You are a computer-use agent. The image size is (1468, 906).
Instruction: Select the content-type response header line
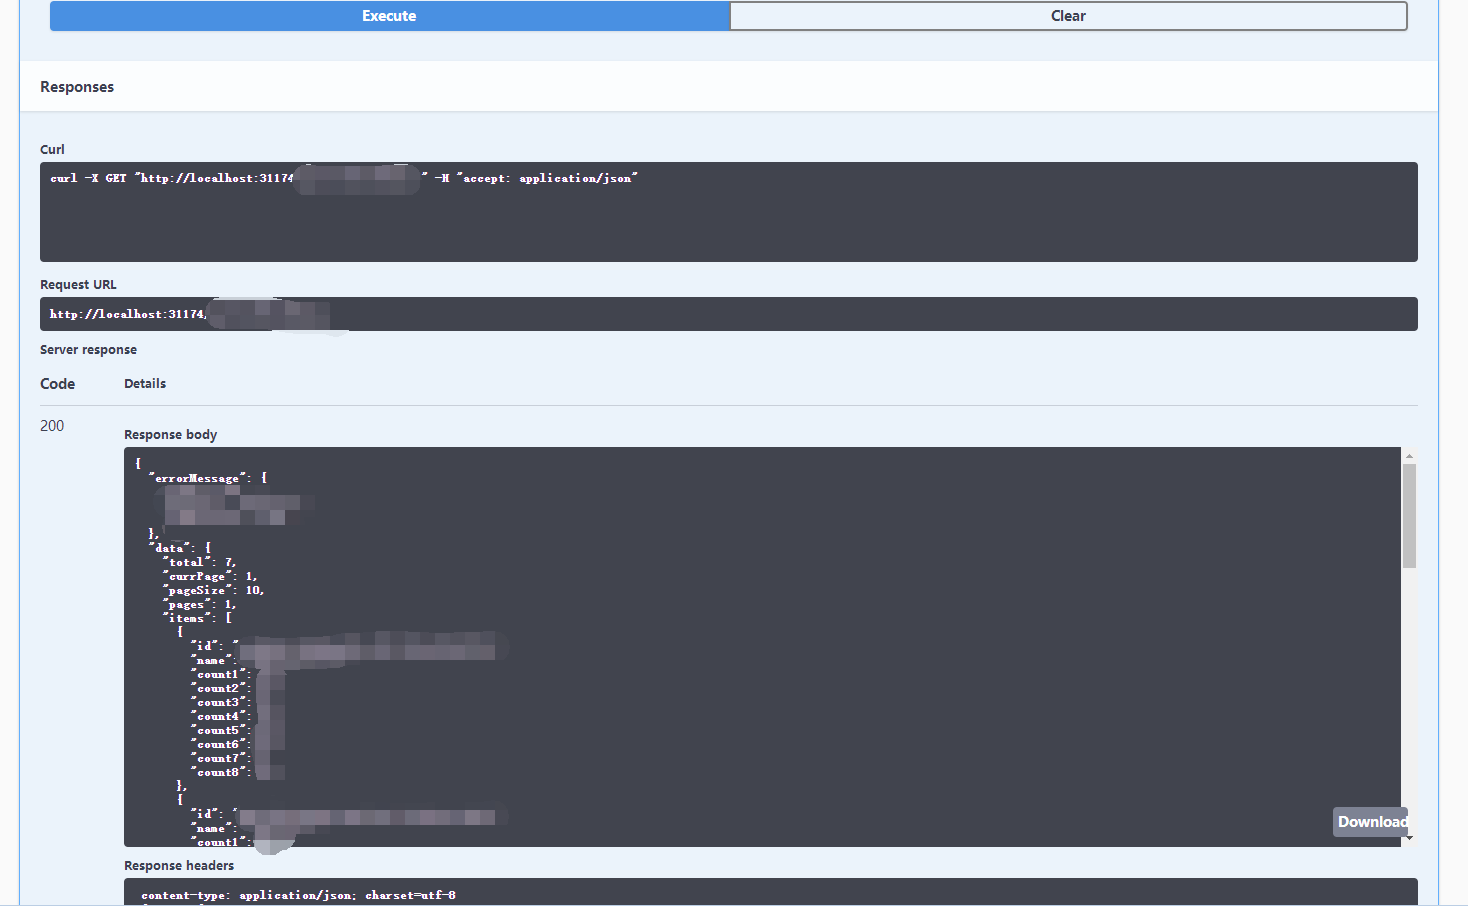coord(298,895)
